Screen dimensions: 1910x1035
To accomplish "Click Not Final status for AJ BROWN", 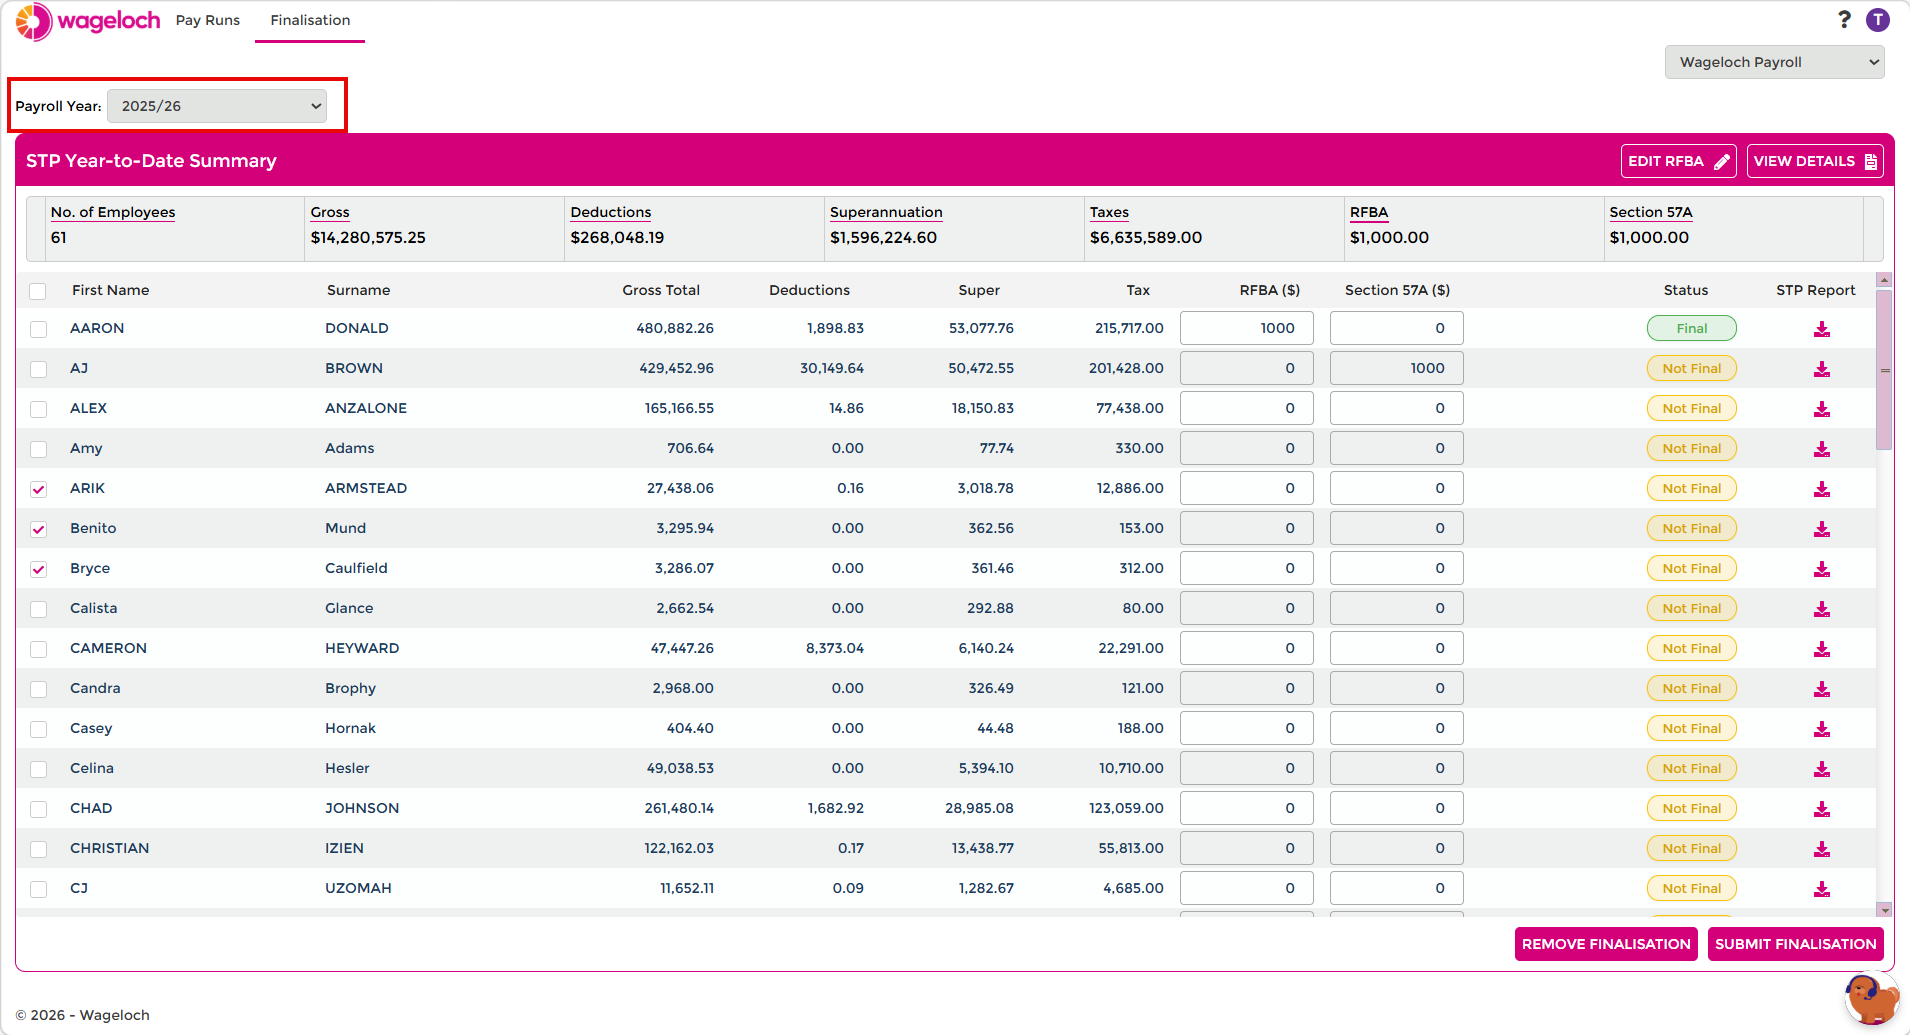I will coord(1692,368).
